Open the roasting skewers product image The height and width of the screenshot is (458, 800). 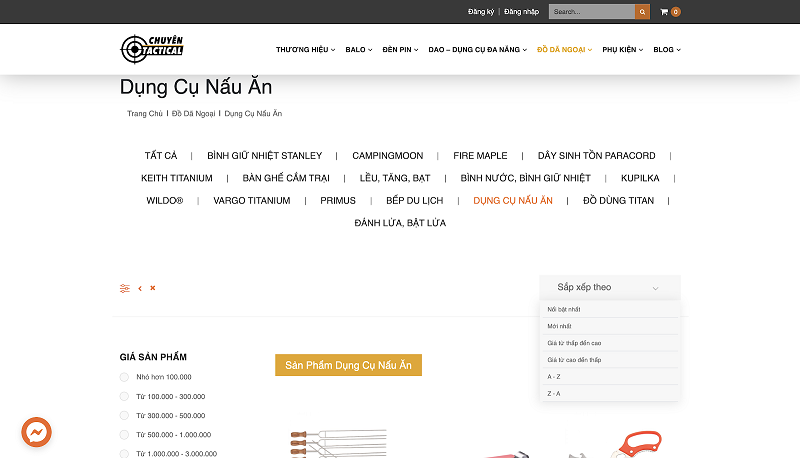pos(339,444)
